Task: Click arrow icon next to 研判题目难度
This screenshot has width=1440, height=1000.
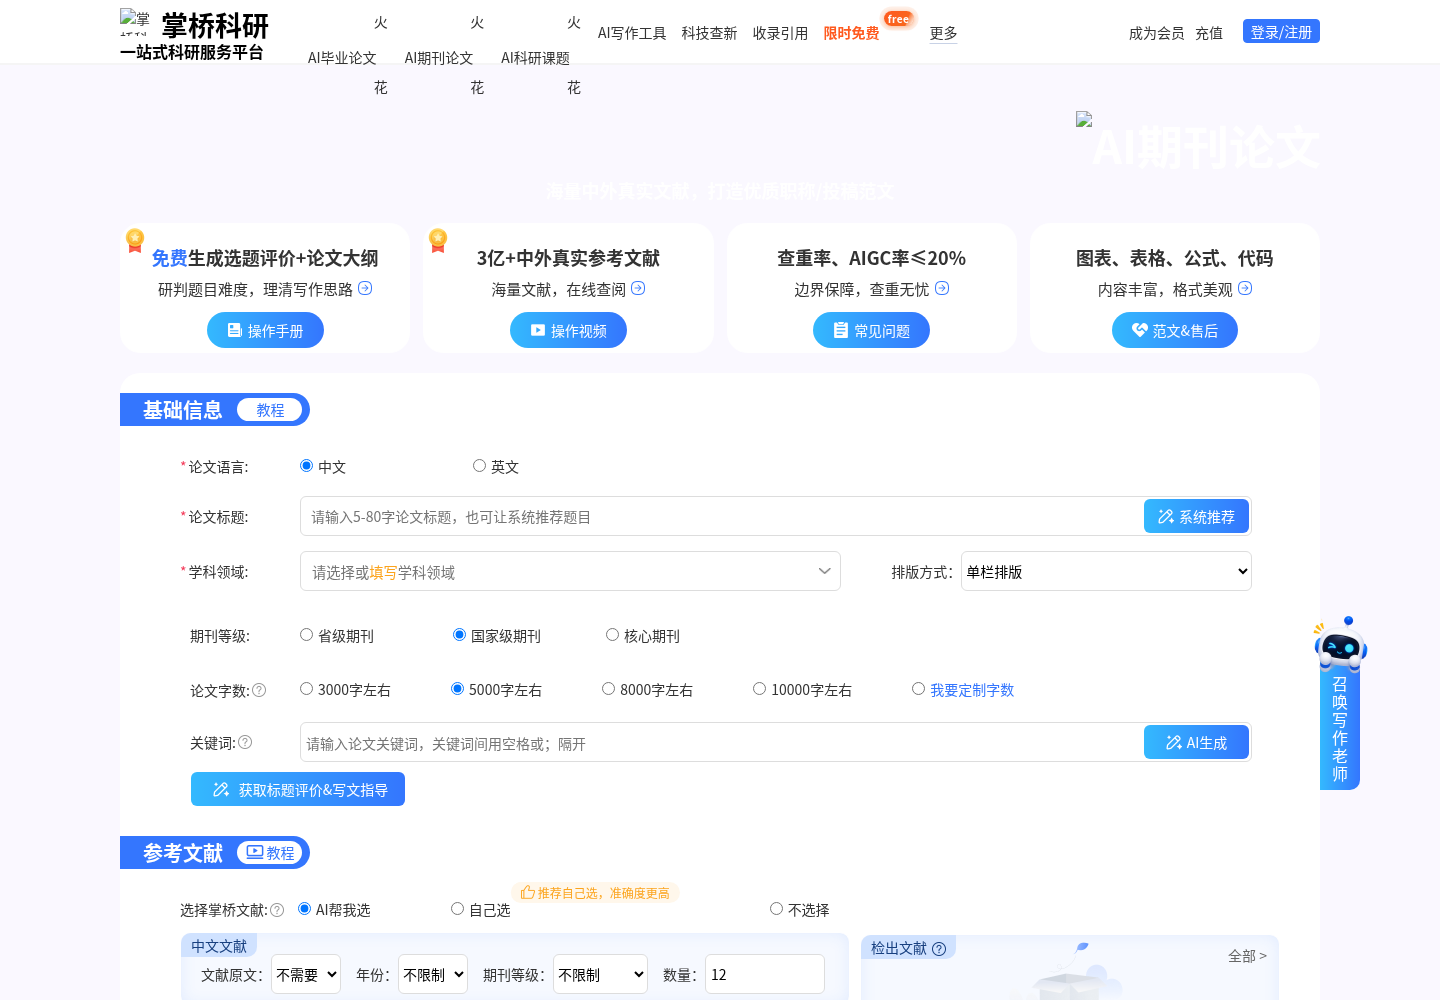Action: [365, 288]
